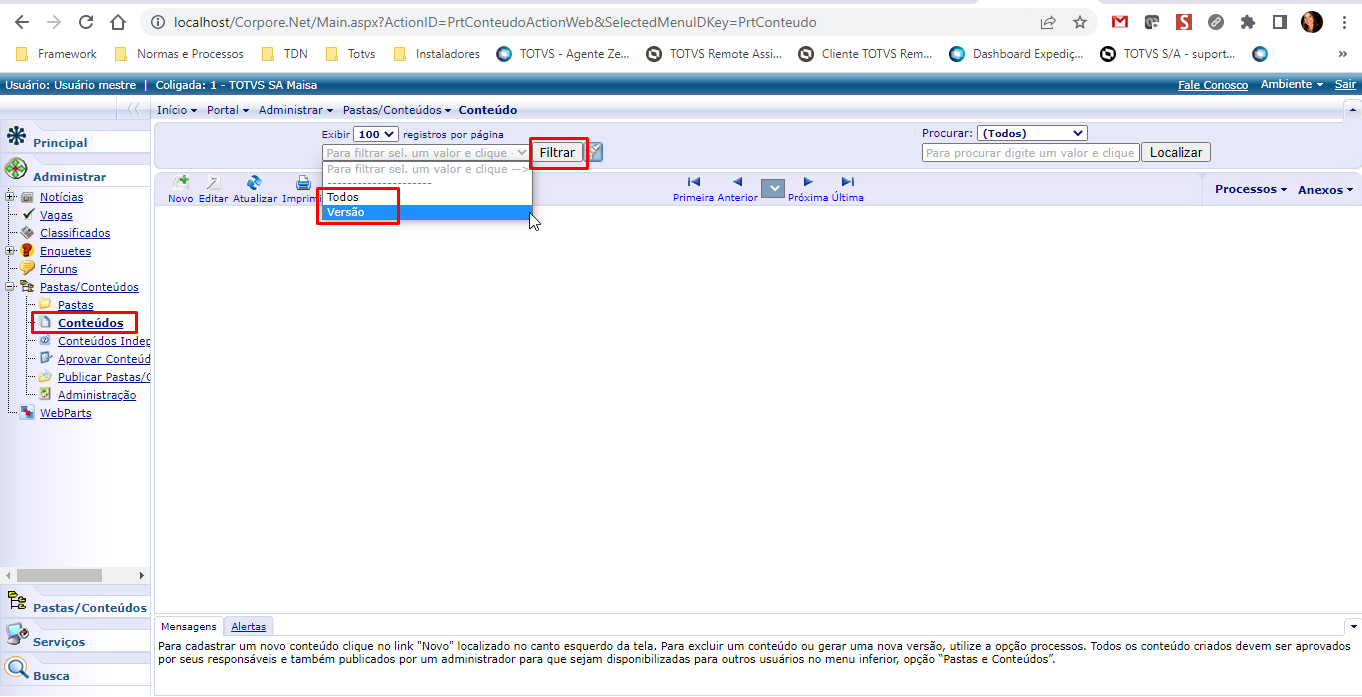Open the registros por página dropdown
This screenshot has height=697, width=1362.
tap(376, 134)
